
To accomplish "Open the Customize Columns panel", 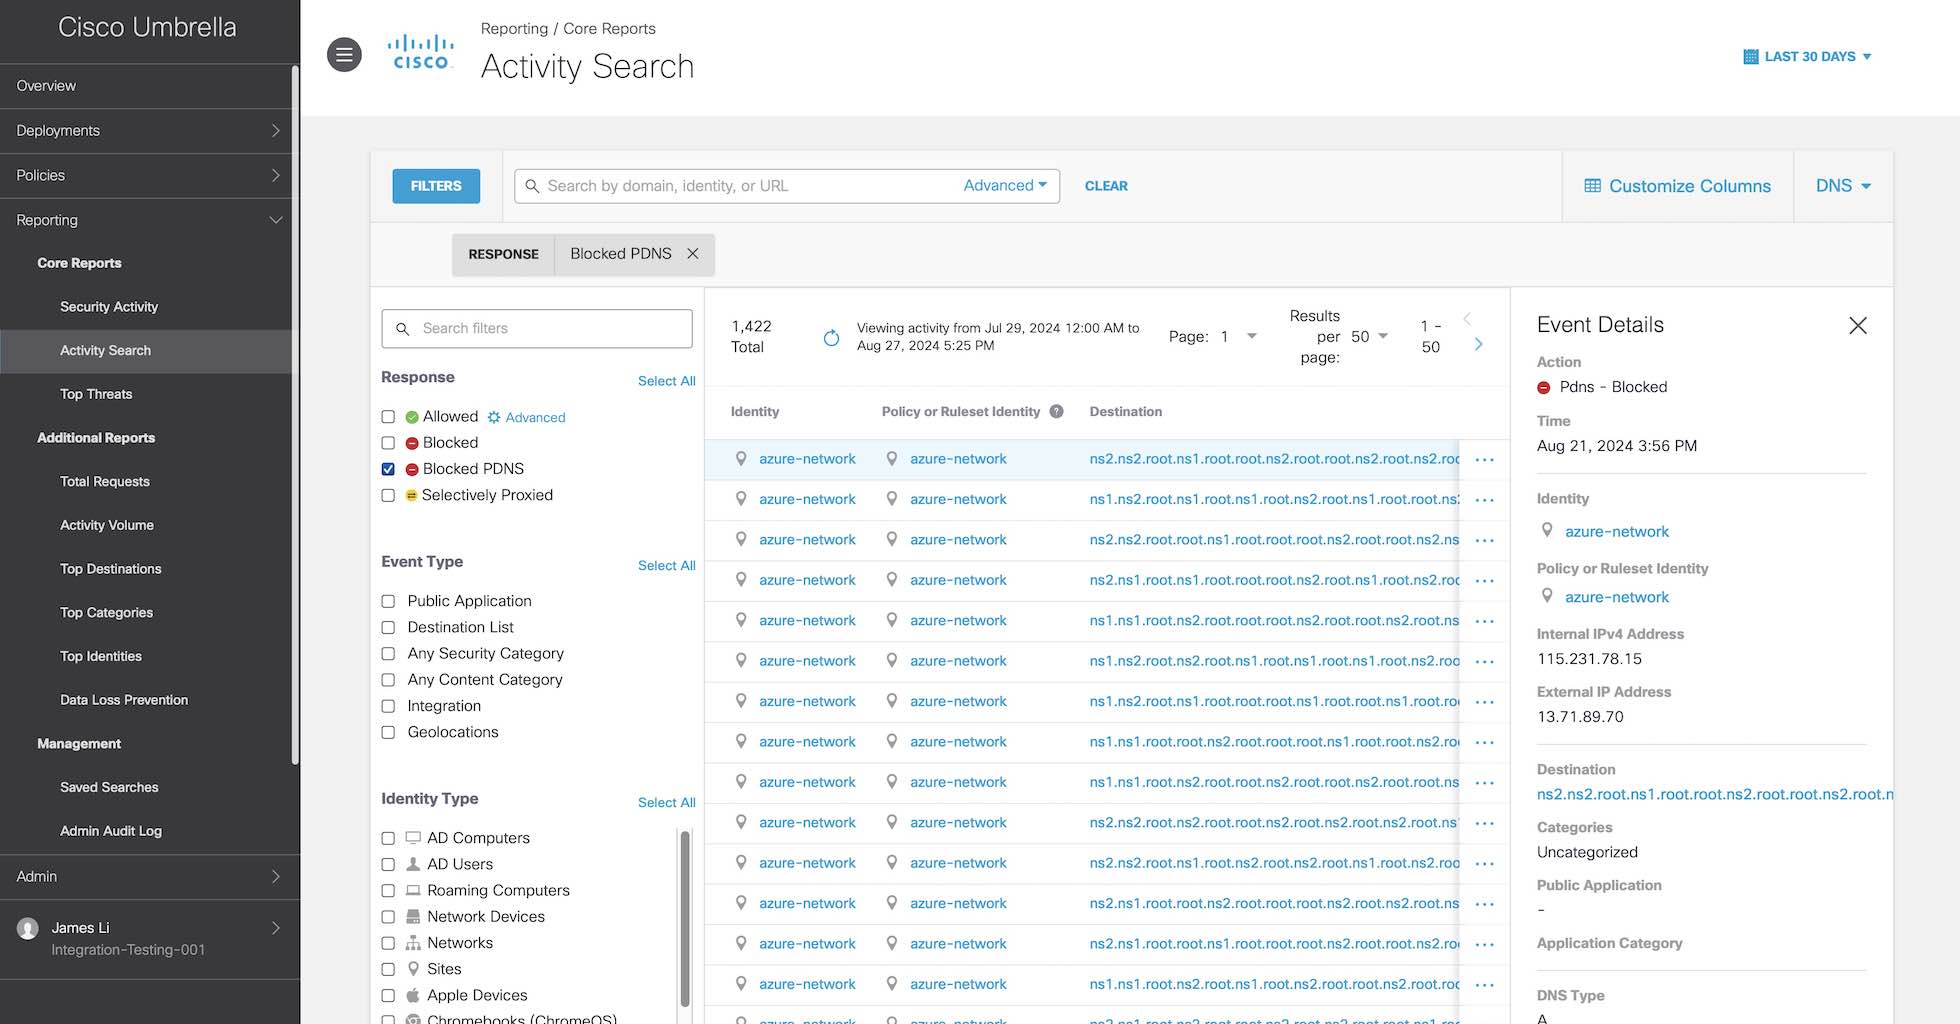I will pyautogui.click(x=1677, y=186).
